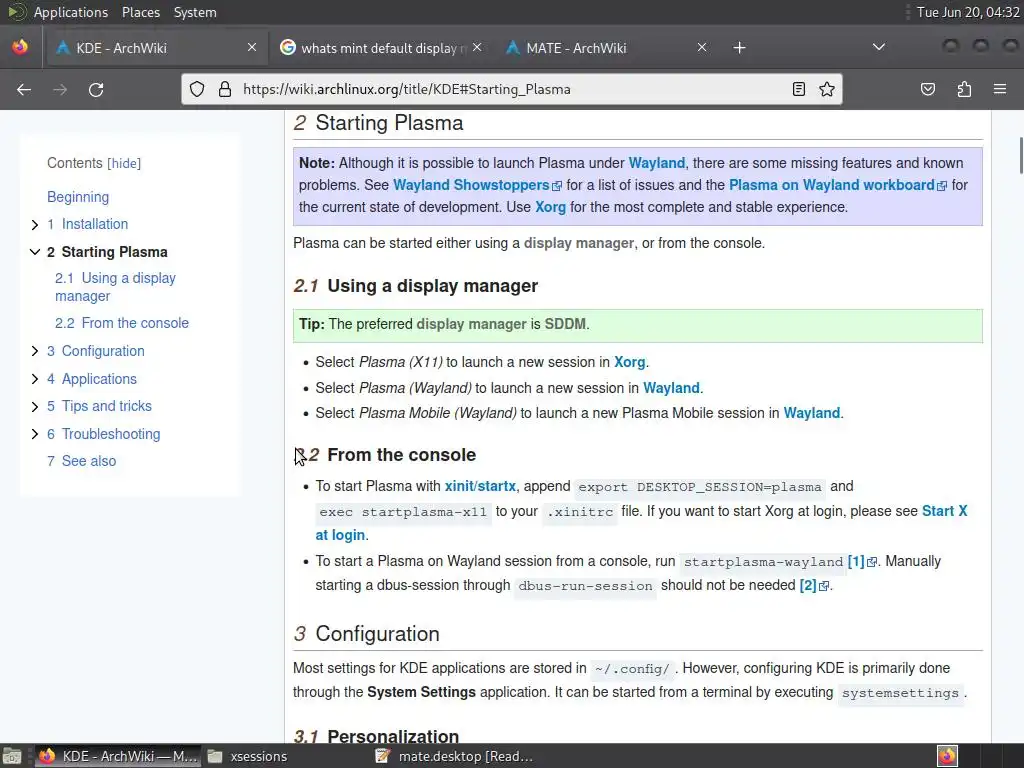This screenshot has width=1024, height=768.
Task: Click the Firefox View icon in the tab bar
Action: [20, 47]
